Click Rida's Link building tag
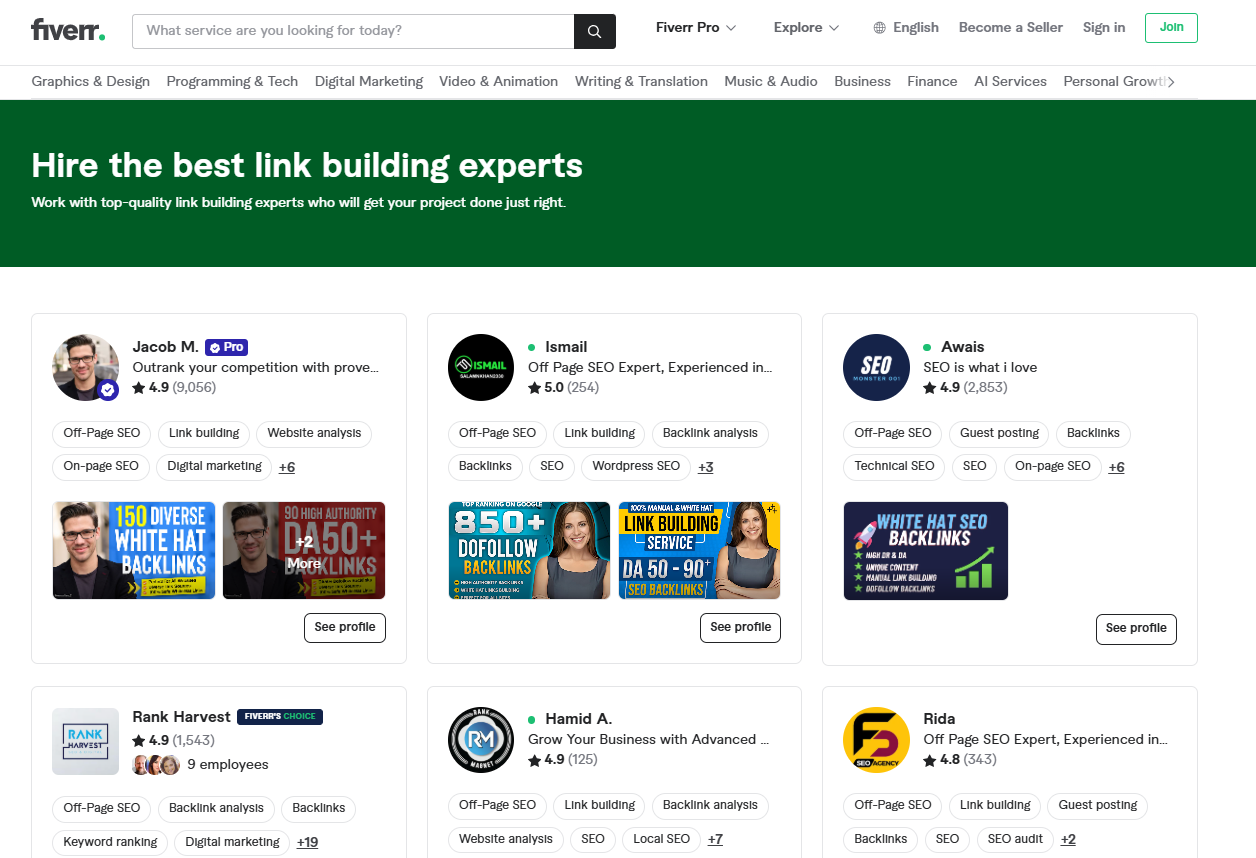This screenshot has width=1256, height=858. click(995, 805)
